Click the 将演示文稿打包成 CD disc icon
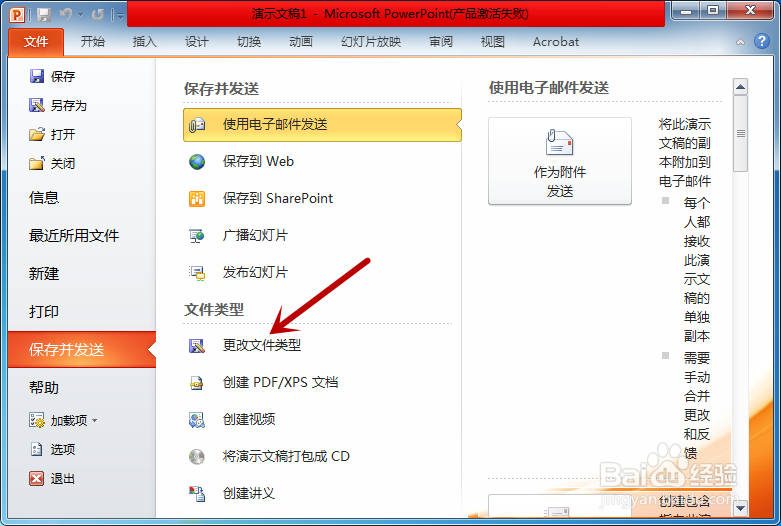The height and width of the screenshot is (526, 781). coord(197,456)
